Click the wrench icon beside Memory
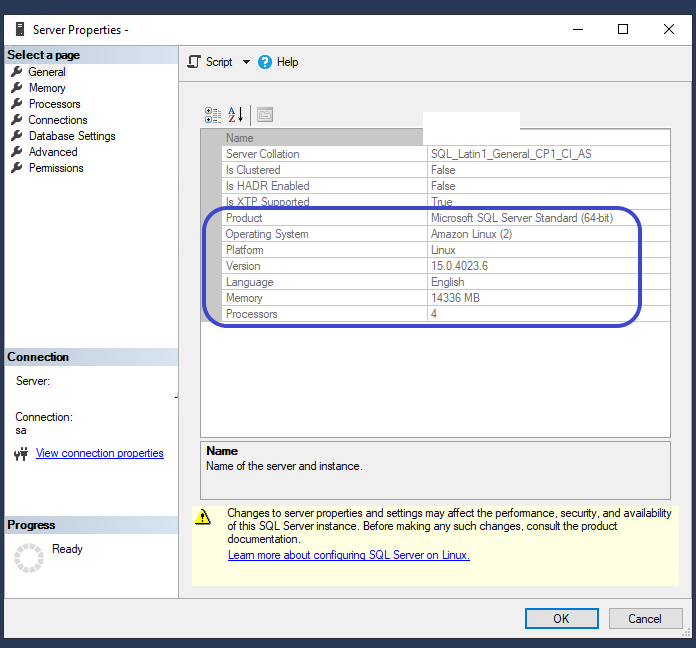This screenshot has width=696, height=648. coord(16,87)
